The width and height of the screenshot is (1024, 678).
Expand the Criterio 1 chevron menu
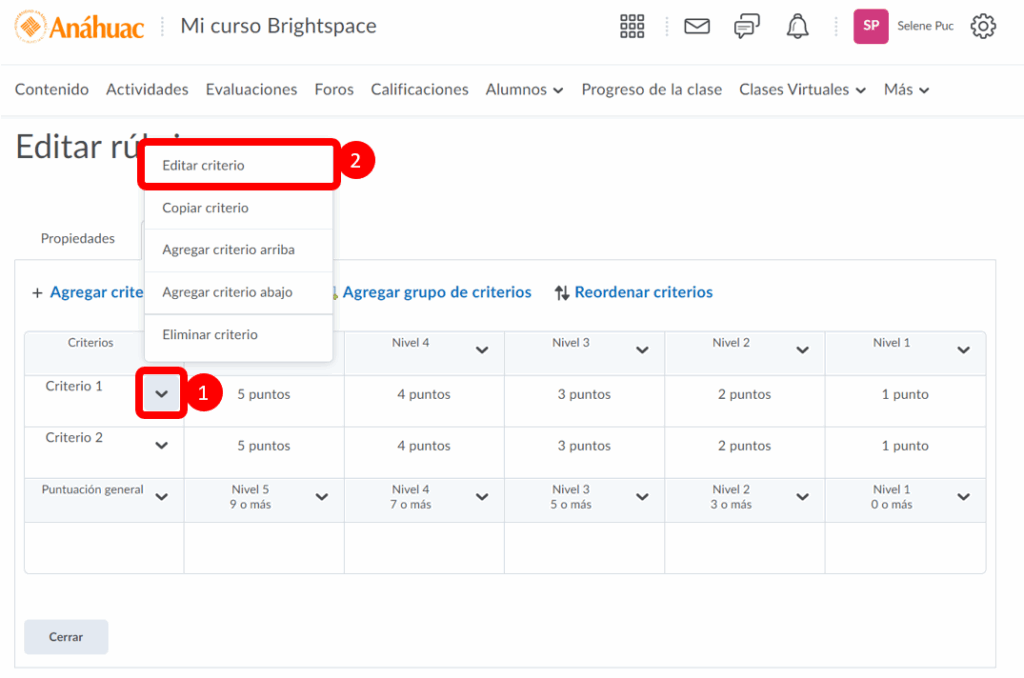tap(162, 395)
